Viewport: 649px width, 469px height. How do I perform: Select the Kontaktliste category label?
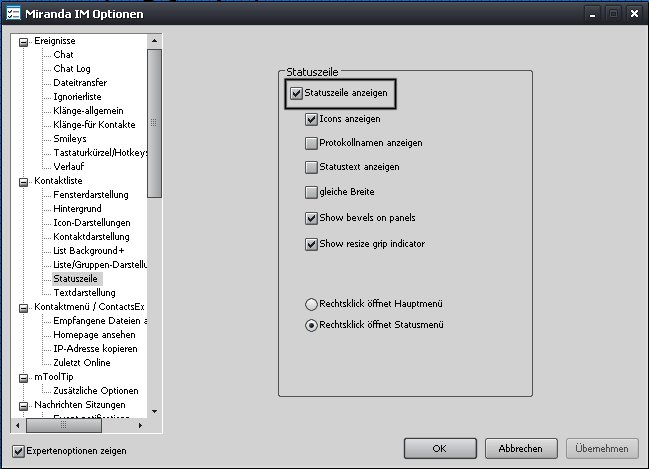[58, 181]
